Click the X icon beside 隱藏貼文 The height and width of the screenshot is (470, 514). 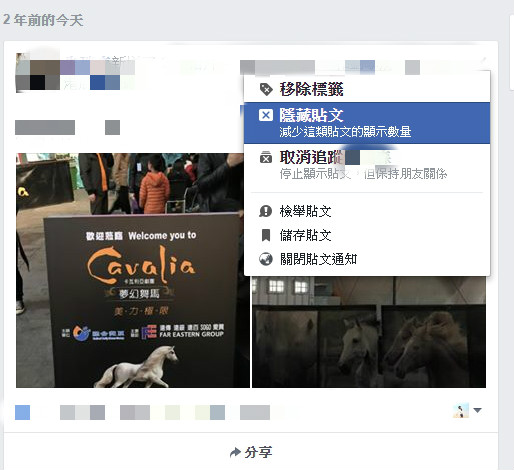(266, 115)
